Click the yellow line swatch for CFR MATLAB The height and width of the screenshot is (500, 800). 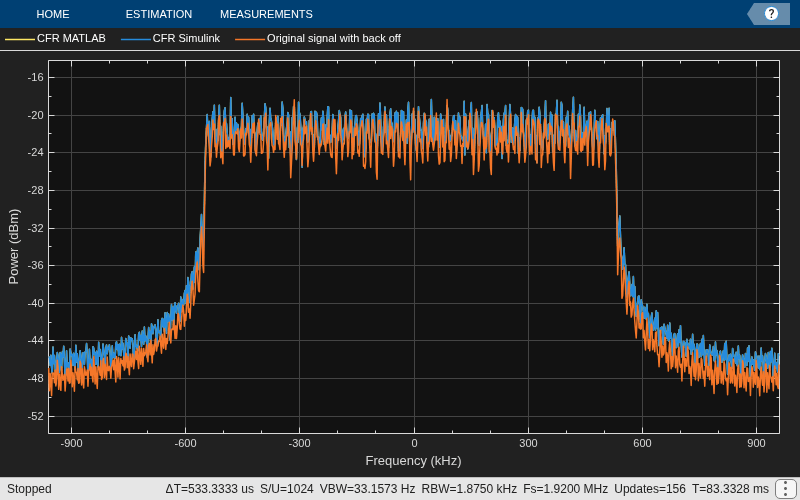click(x=20, y=39)
